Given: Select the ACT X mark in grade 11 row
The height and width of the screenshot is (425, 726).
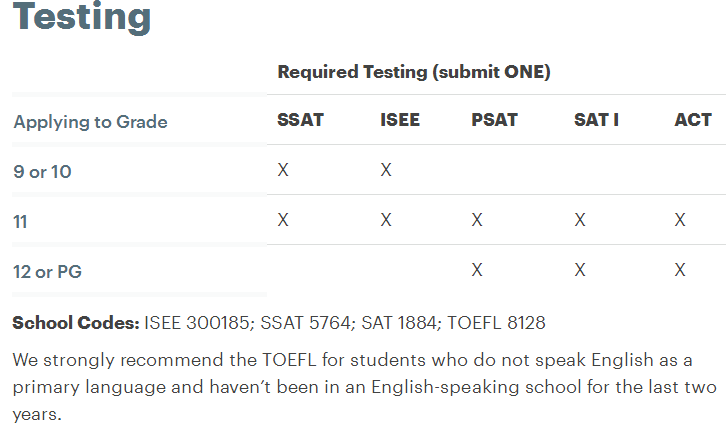Looking at the screenshot, I should pos(680,220).
